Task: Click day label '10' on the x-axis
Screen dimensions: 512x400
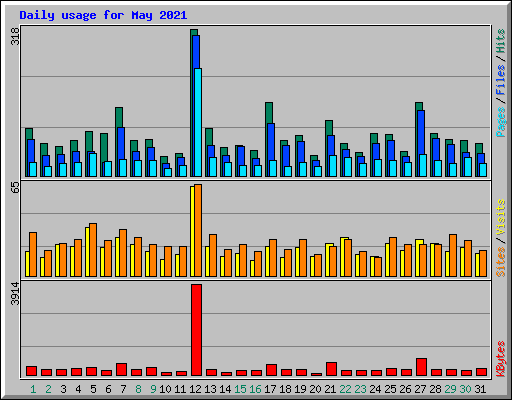Action: 165,389
